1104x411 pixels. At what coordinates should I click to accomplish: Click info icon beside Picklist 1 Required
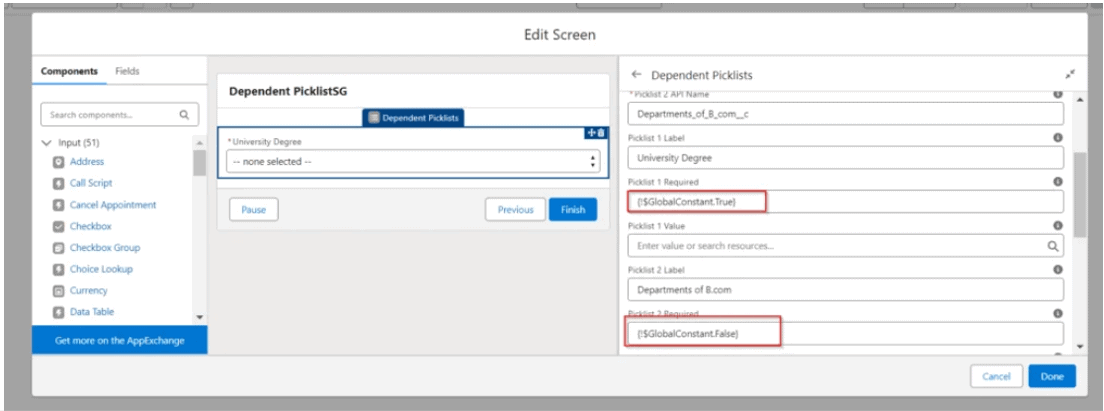pyautogui.click(x=1057, y=182)
